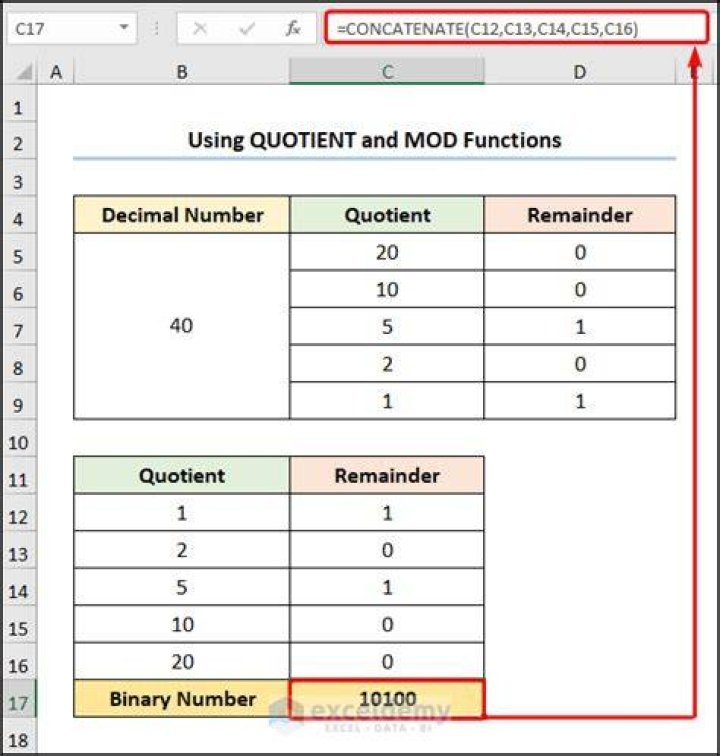Open the Name Box dropdown arrow
The image size is (720, 756).
point(124,27)
